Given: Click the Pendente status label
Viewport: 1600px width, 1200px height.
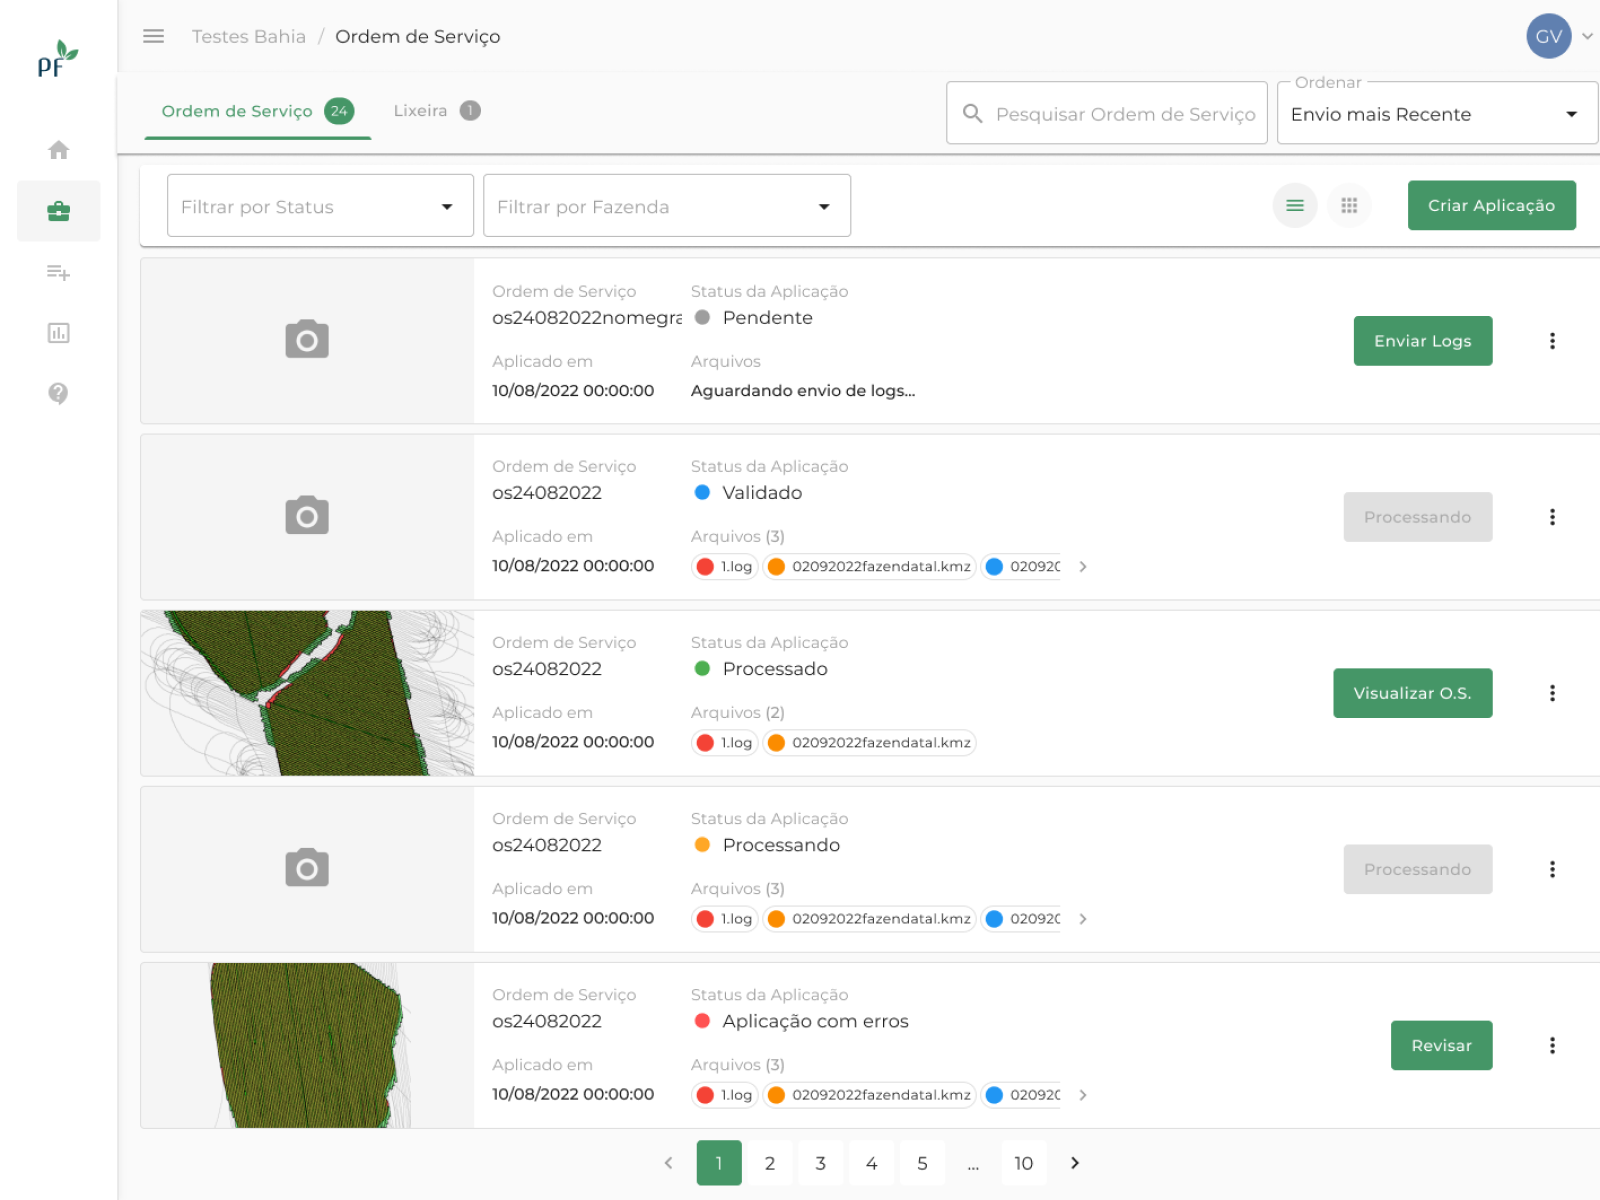Looking at the screenshot, I should [768, 318].
